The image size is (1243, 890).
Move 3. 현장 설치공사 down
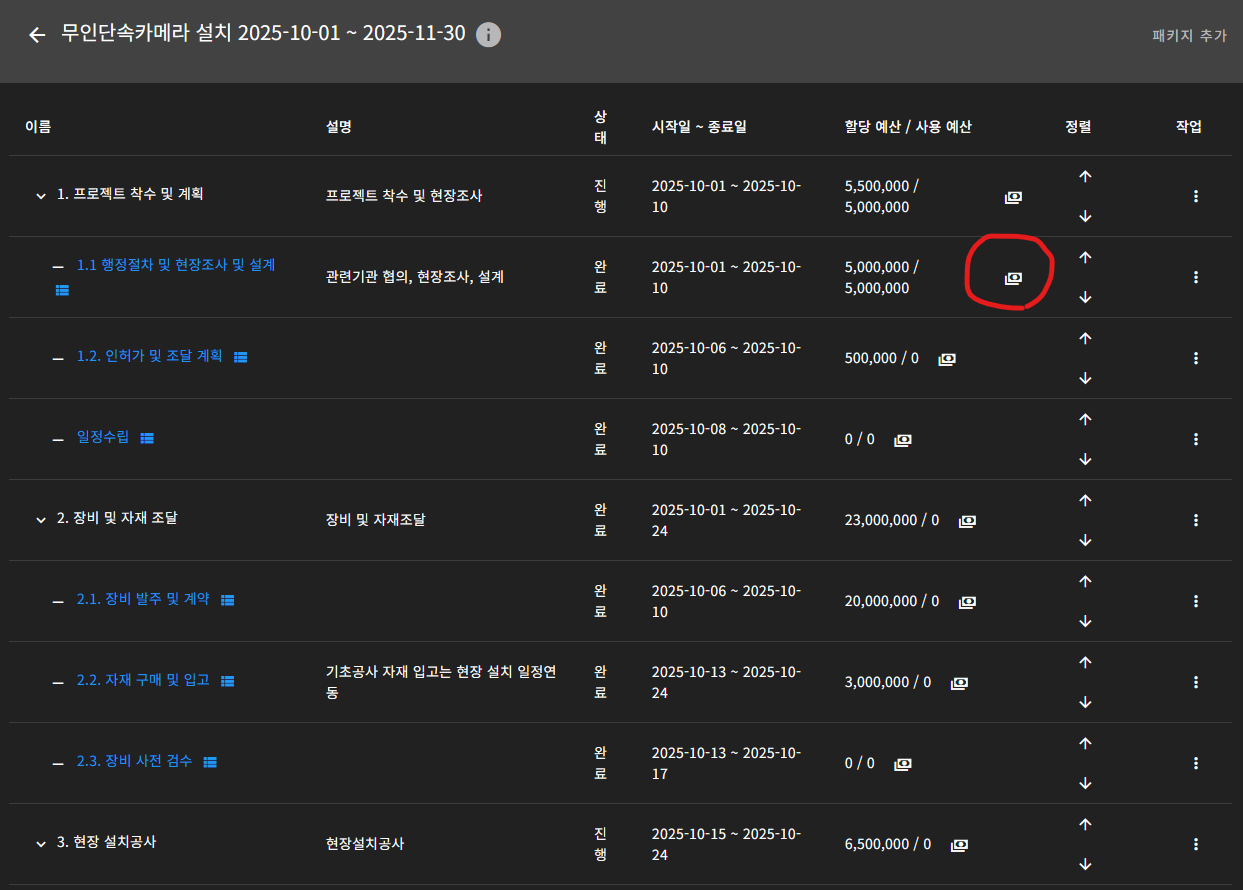click(1085, 864)
